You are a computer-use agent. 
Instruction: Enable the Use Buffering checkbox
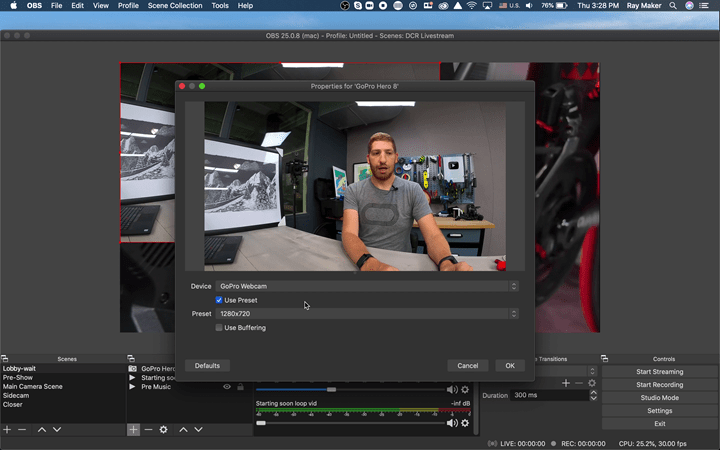tap(219, 327)
